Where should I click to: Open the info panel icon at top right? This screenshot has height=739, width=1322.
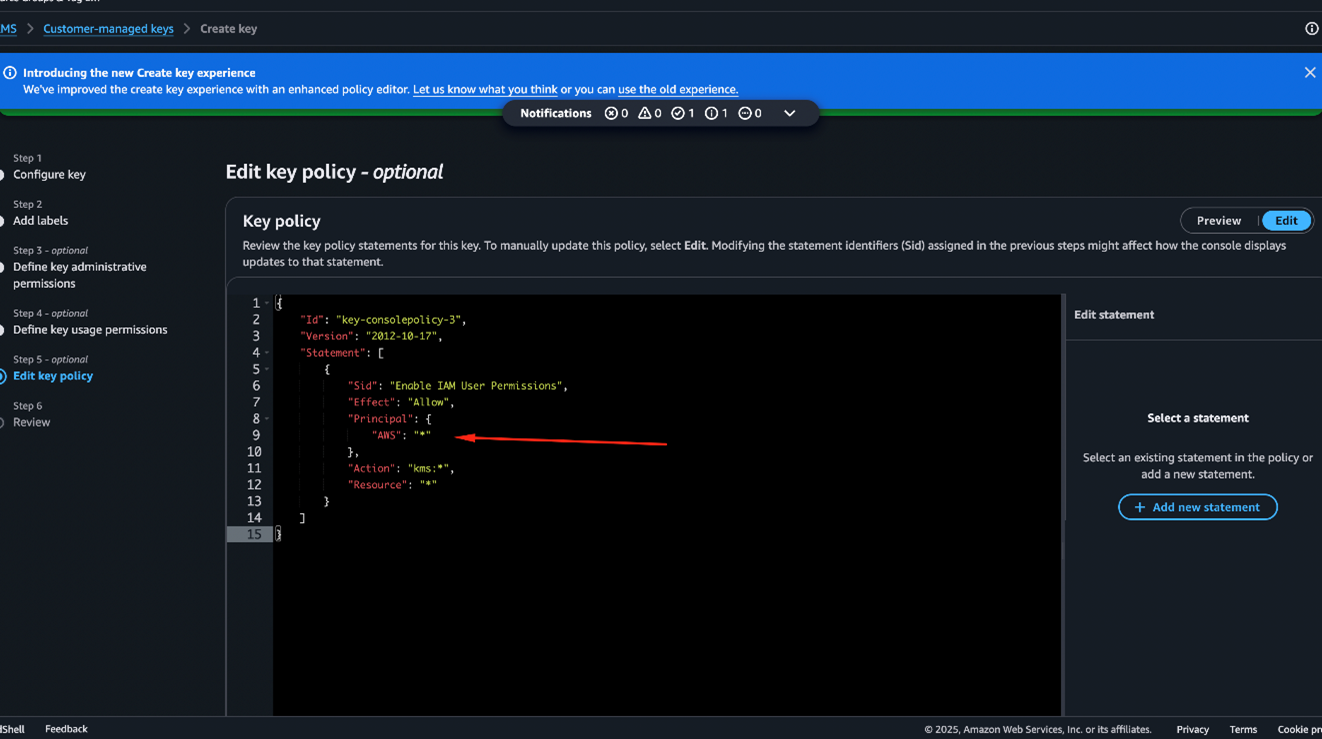(1311, 29)
